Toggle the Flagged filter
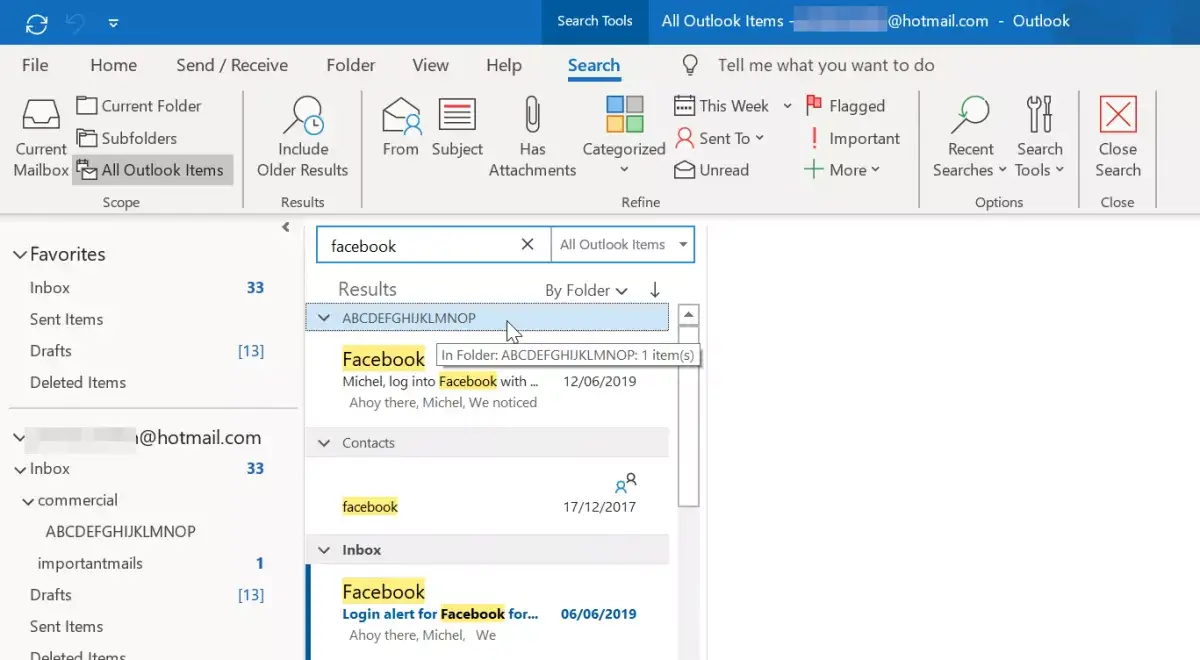Screen dimensions: 1200x660 pyautogui.click(x=845, y=106)
